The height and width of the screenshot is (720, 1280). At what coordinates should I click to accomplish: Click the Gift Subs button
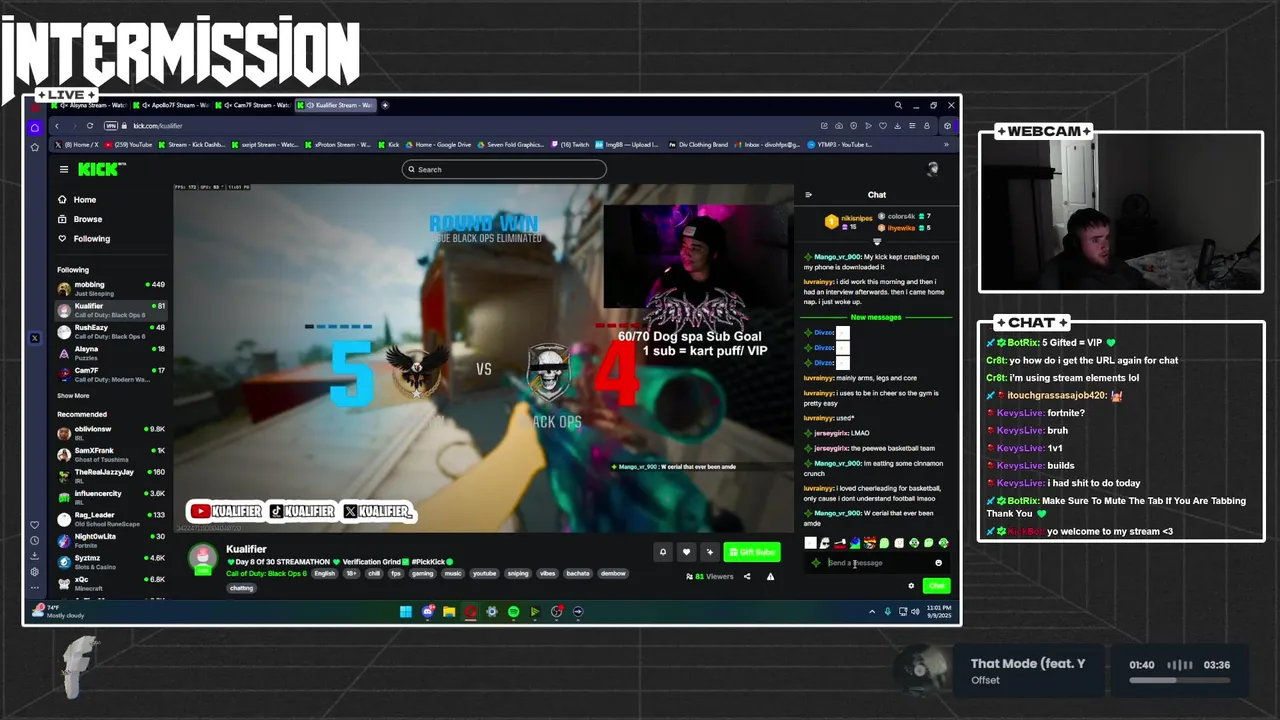752,552
